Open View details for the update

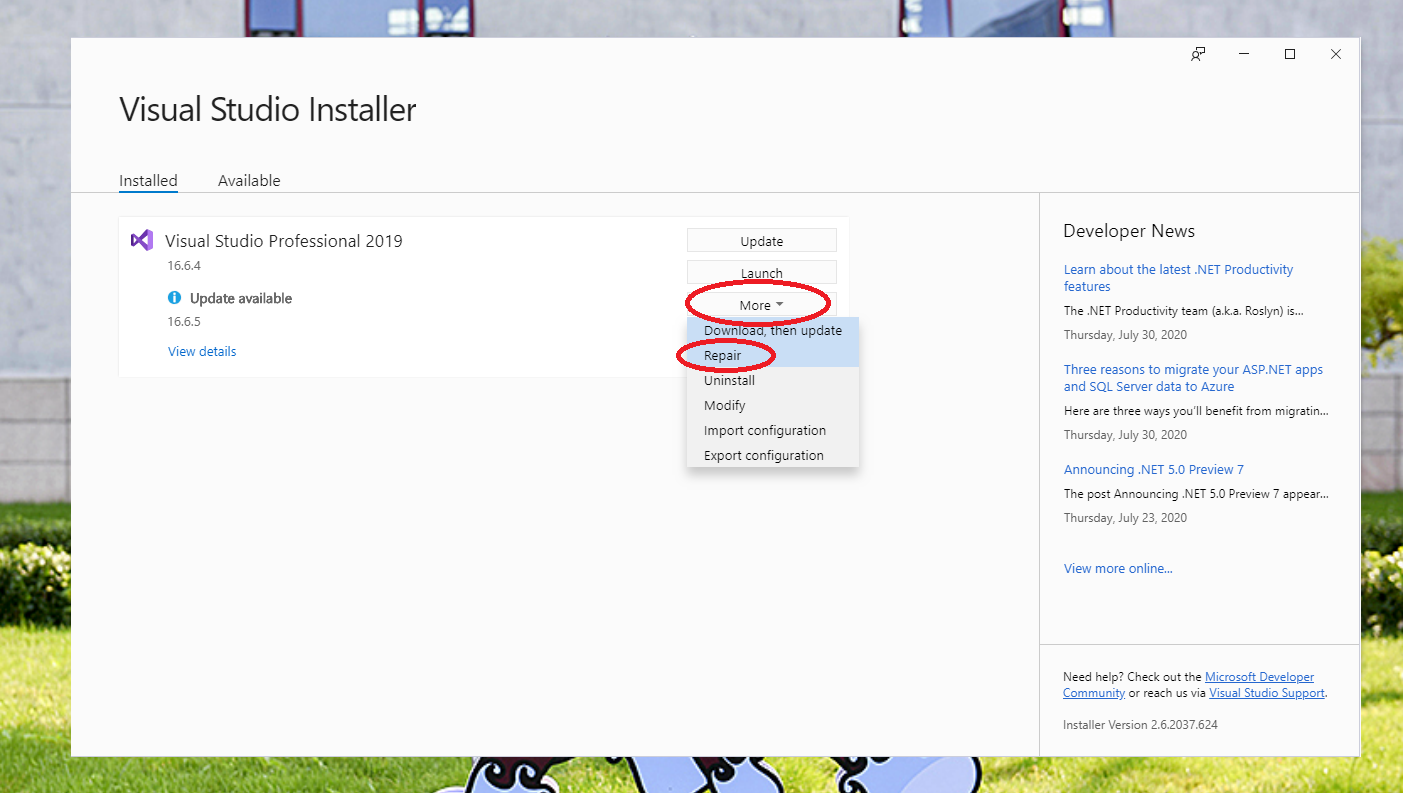click(202, 351)
